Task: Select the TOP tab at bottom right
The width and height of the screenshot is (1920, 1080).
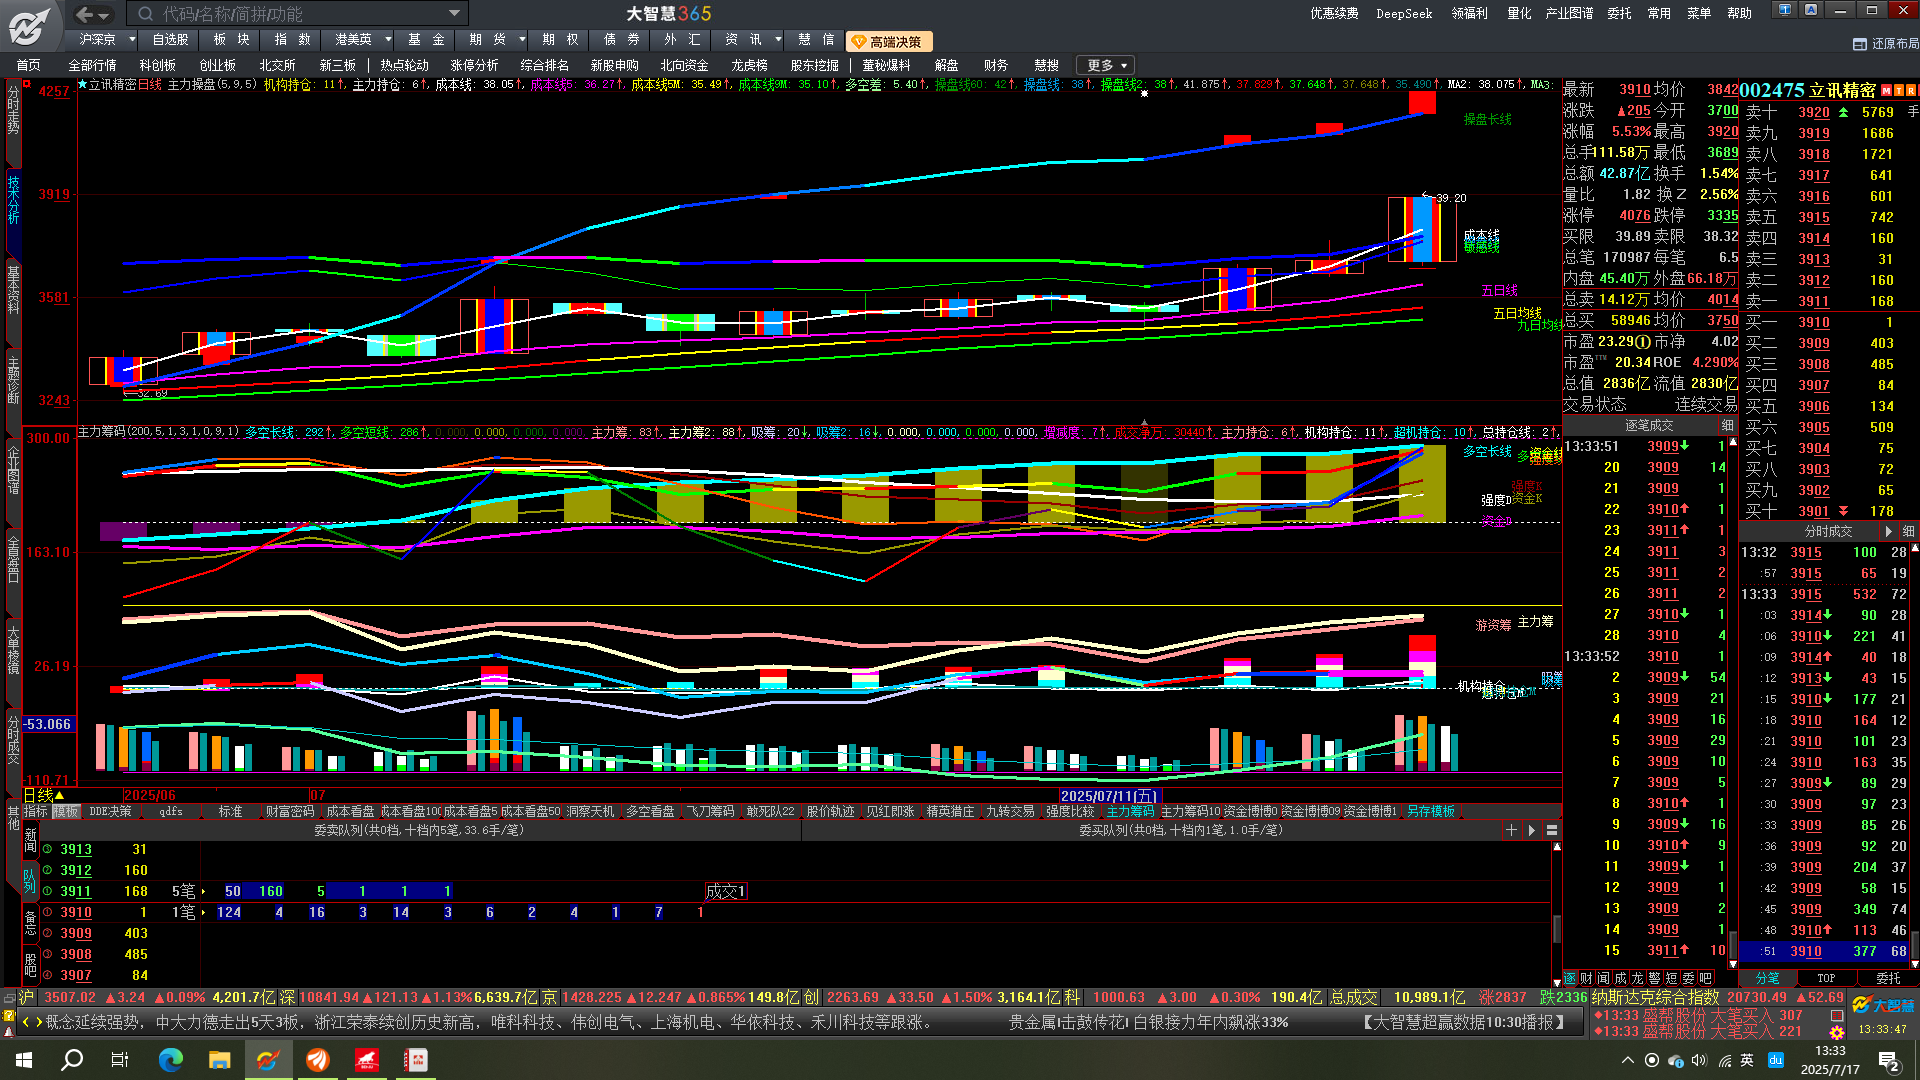Action: tap(1826, 978)
